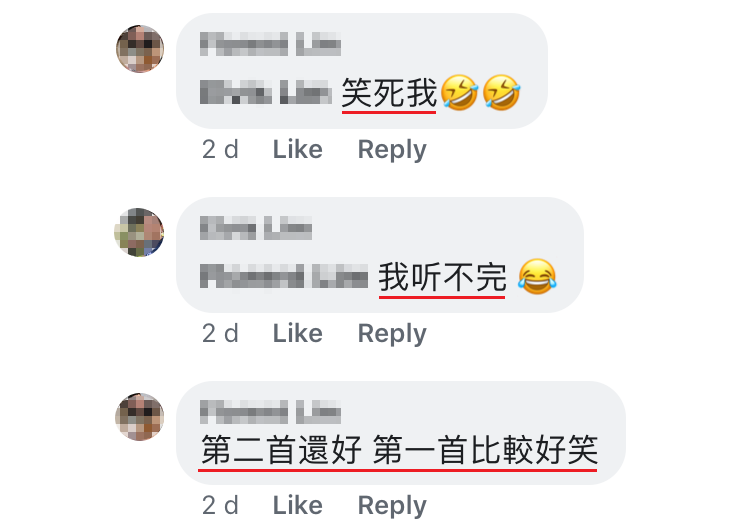
Task: Click the first rolling-laugh emoji in the first comment
Action: 459,92
